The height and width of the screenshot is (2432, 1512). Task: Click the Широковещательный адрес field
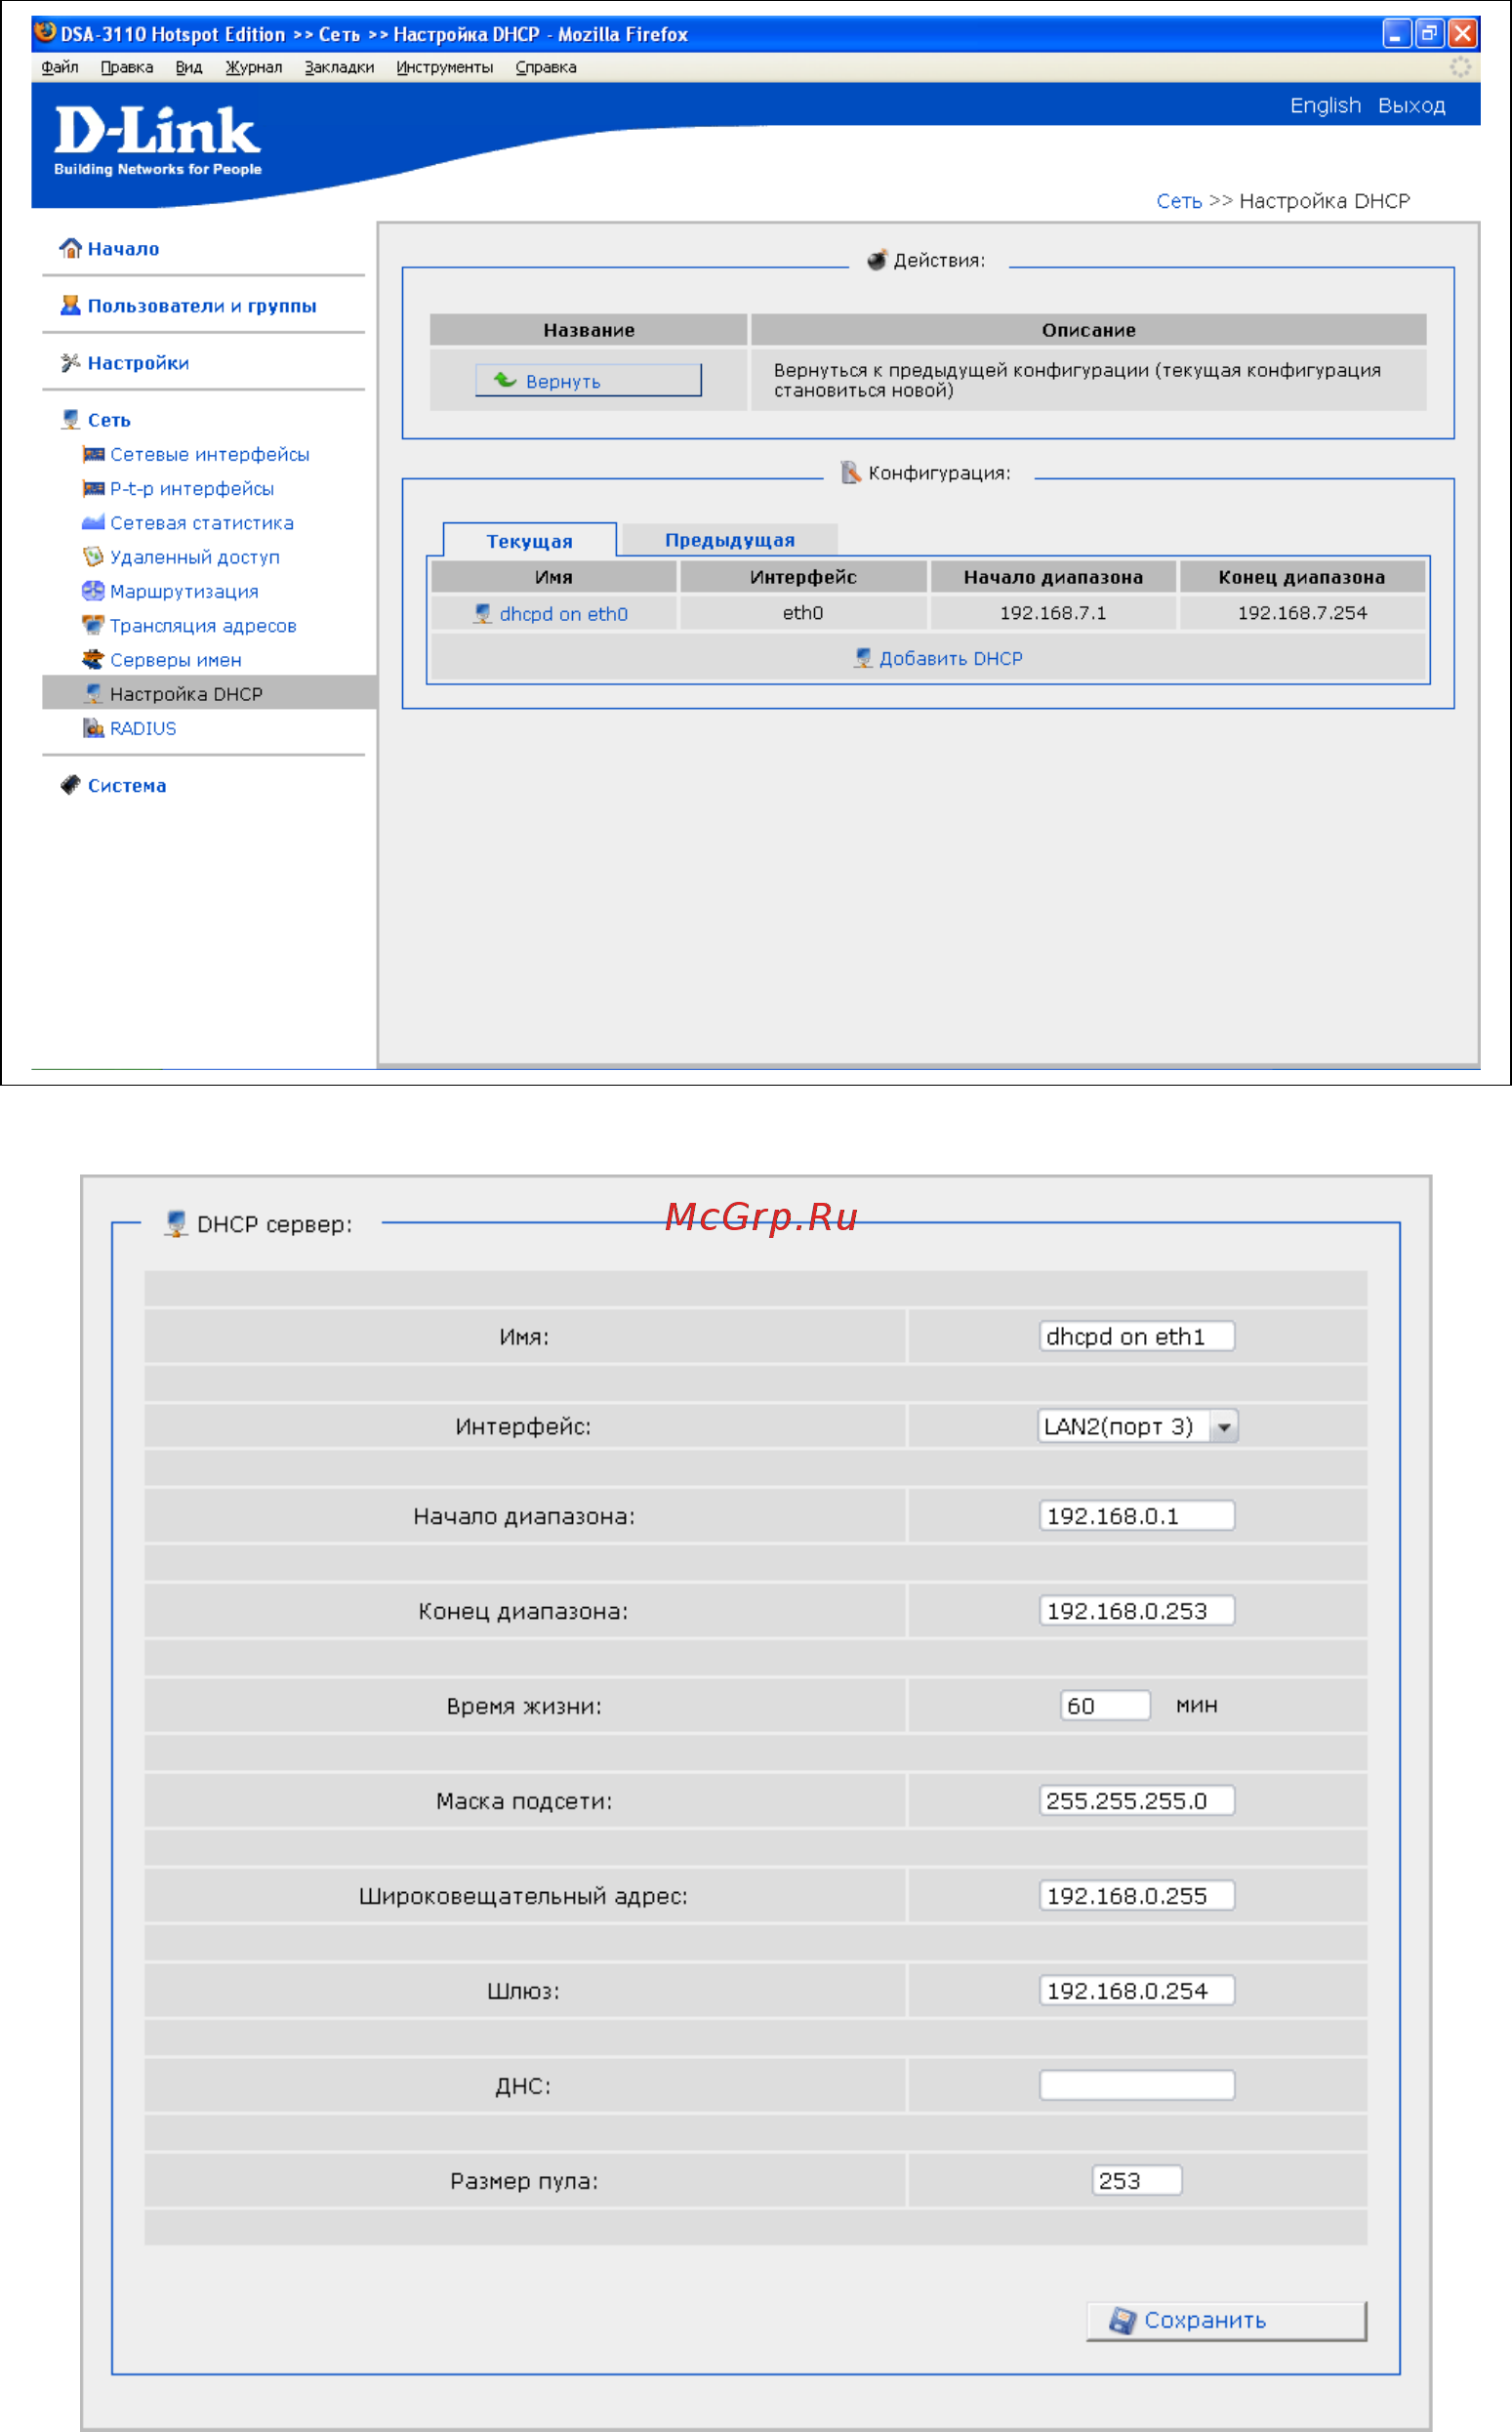click(1137, 1895)
